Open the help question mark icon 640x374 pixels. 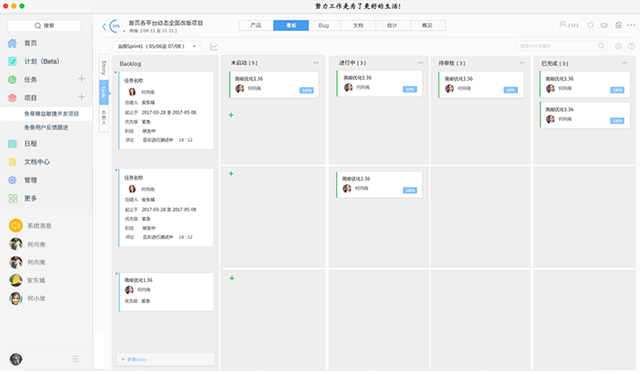pos(631,46)
